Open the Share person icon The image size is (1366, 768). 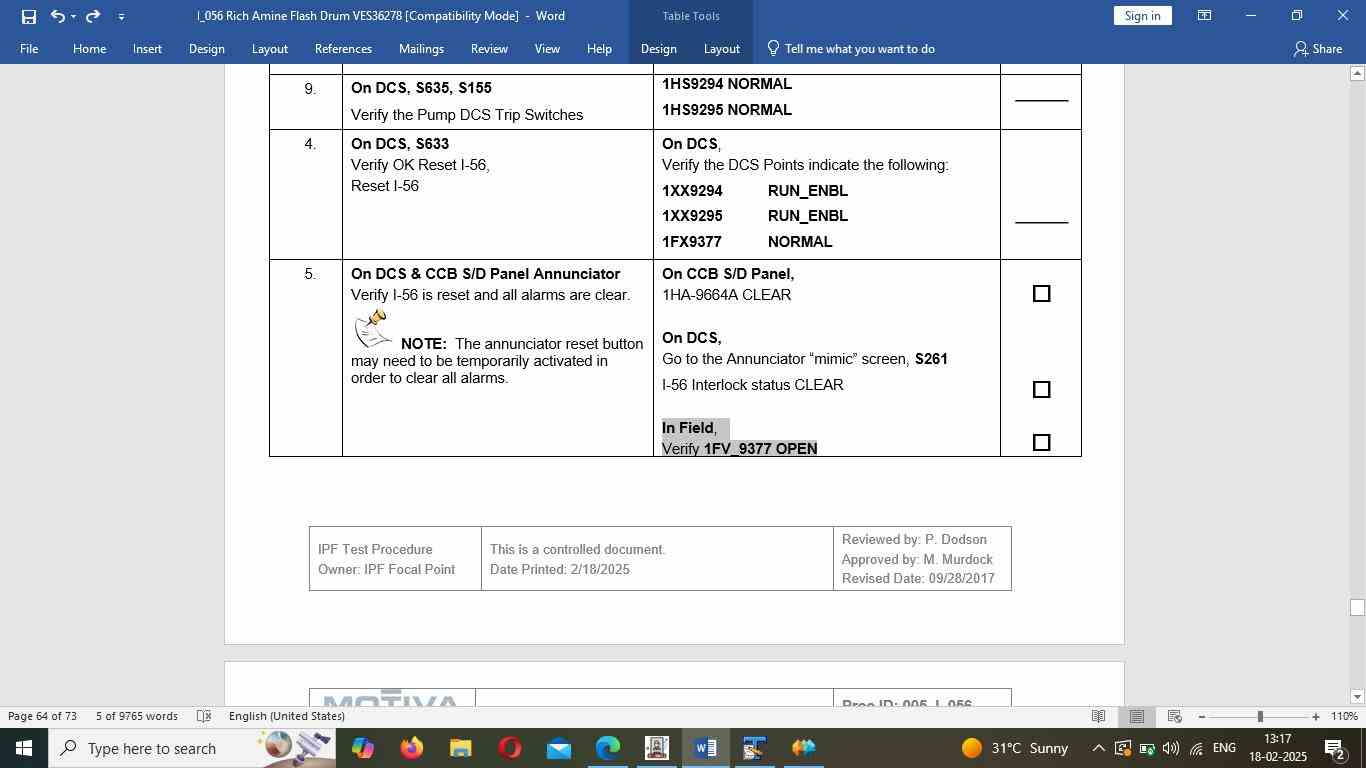click(1300, 48)
